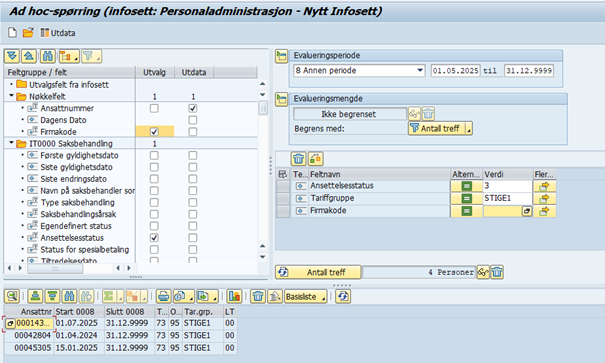
Task: Tick Utvalg checkbox for Første gyldighetsdato
Action: tap(154, 155)
